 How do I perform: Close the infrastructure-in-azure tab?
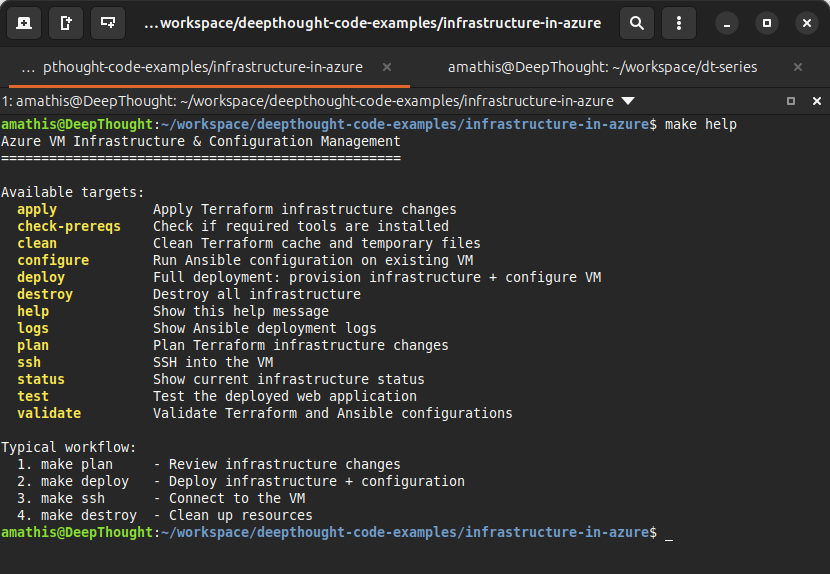[x=387, y=67]
